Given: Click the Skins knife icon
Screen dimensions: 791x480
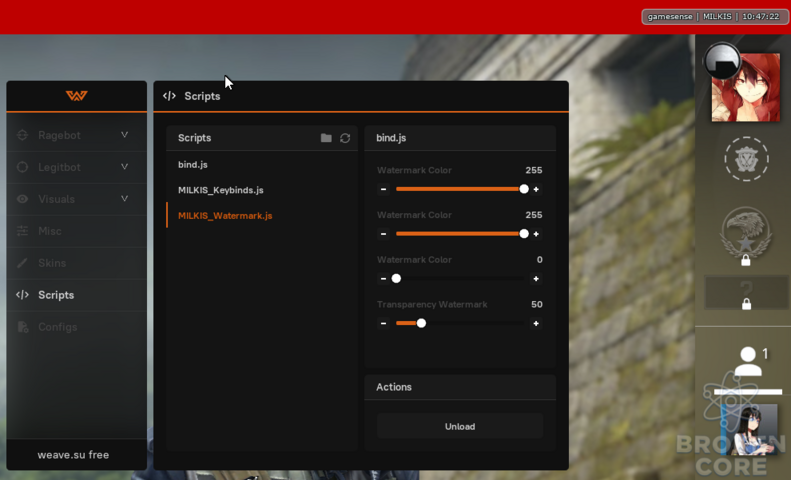Looking at the screenshot, I should pos(22,263).
